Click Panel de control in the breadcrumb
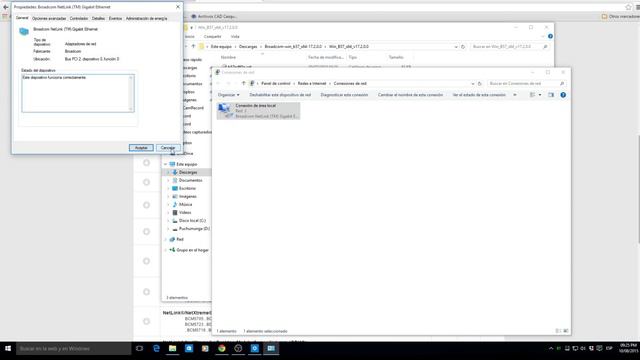The width and height of the screenshot is (640, 360). point(276,84)
